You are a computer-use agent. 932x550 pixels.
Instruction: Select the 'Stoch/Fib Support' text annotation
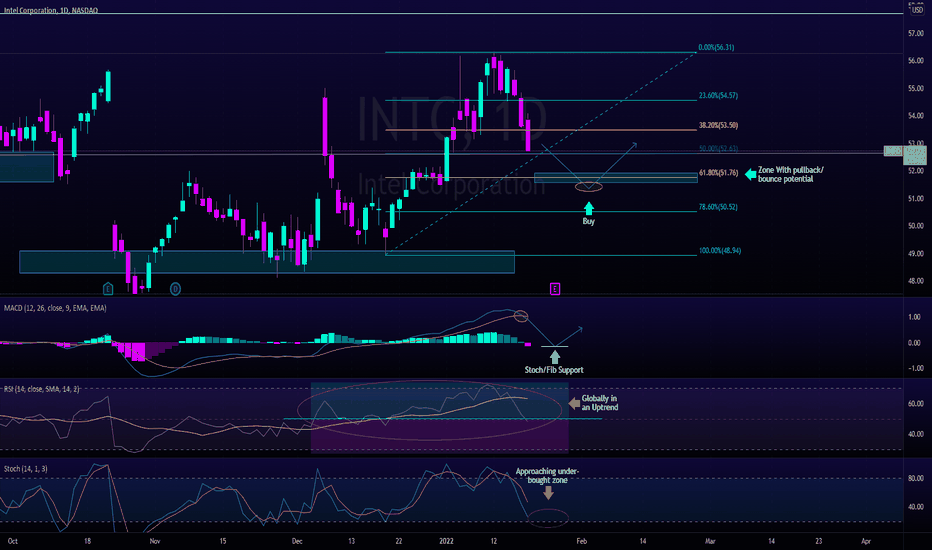pyautogui.click(x=554, y=370)
